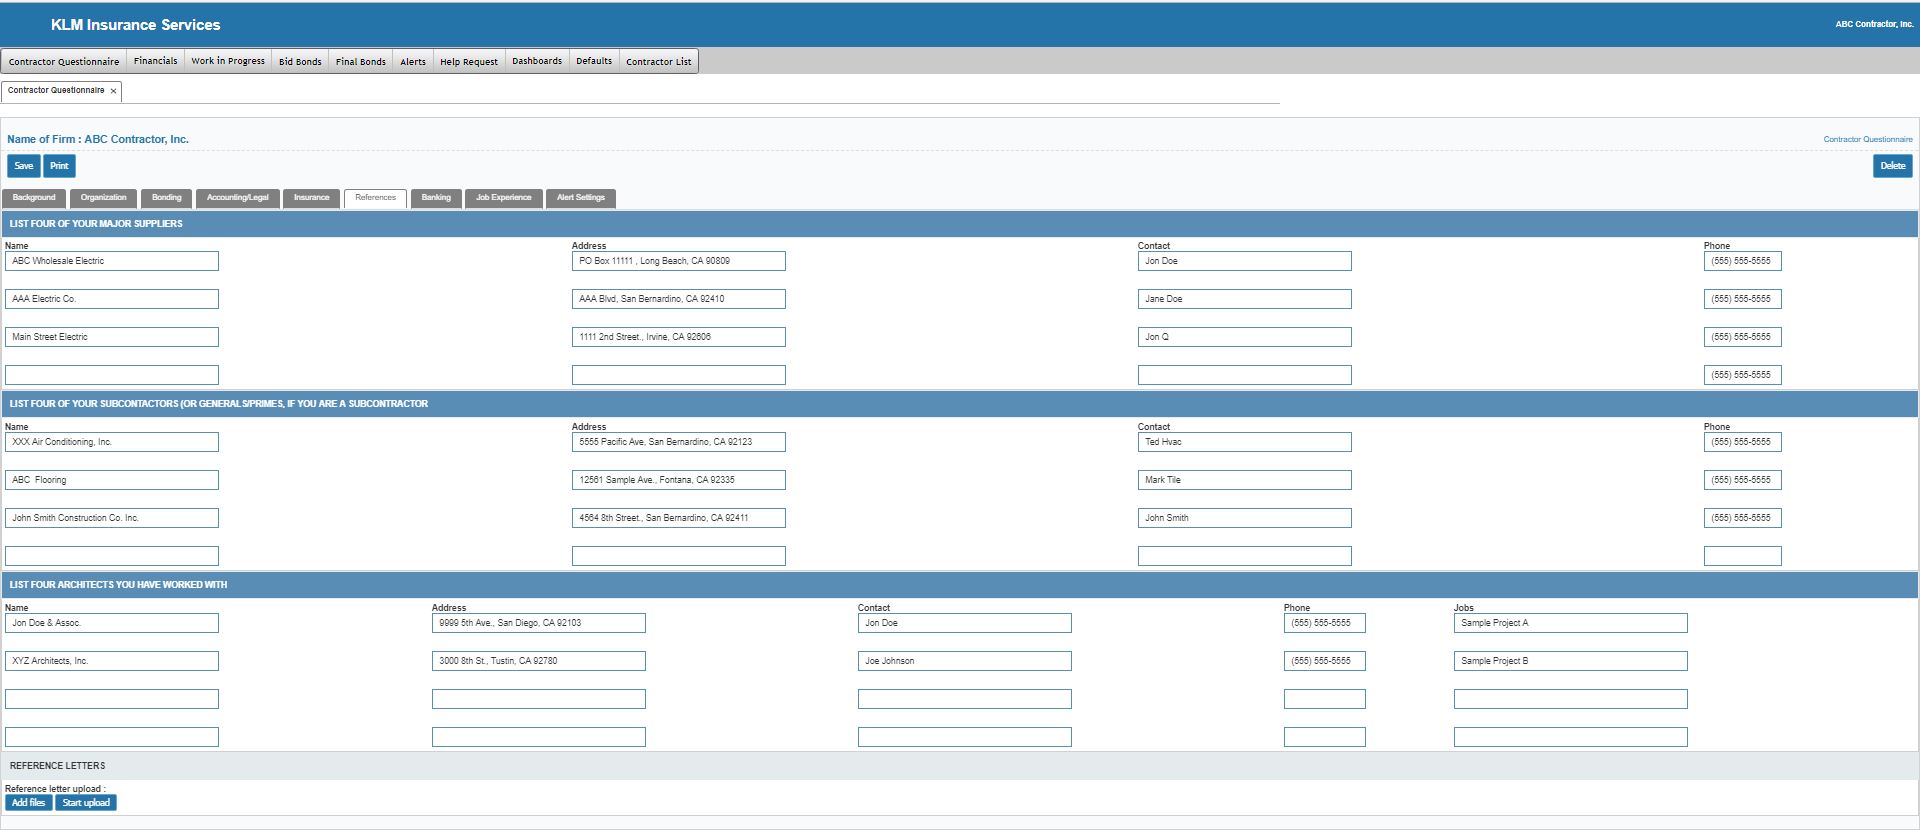1920x831 pixels.
Task: Show the Job Experience tab
Action: (503, 198)
